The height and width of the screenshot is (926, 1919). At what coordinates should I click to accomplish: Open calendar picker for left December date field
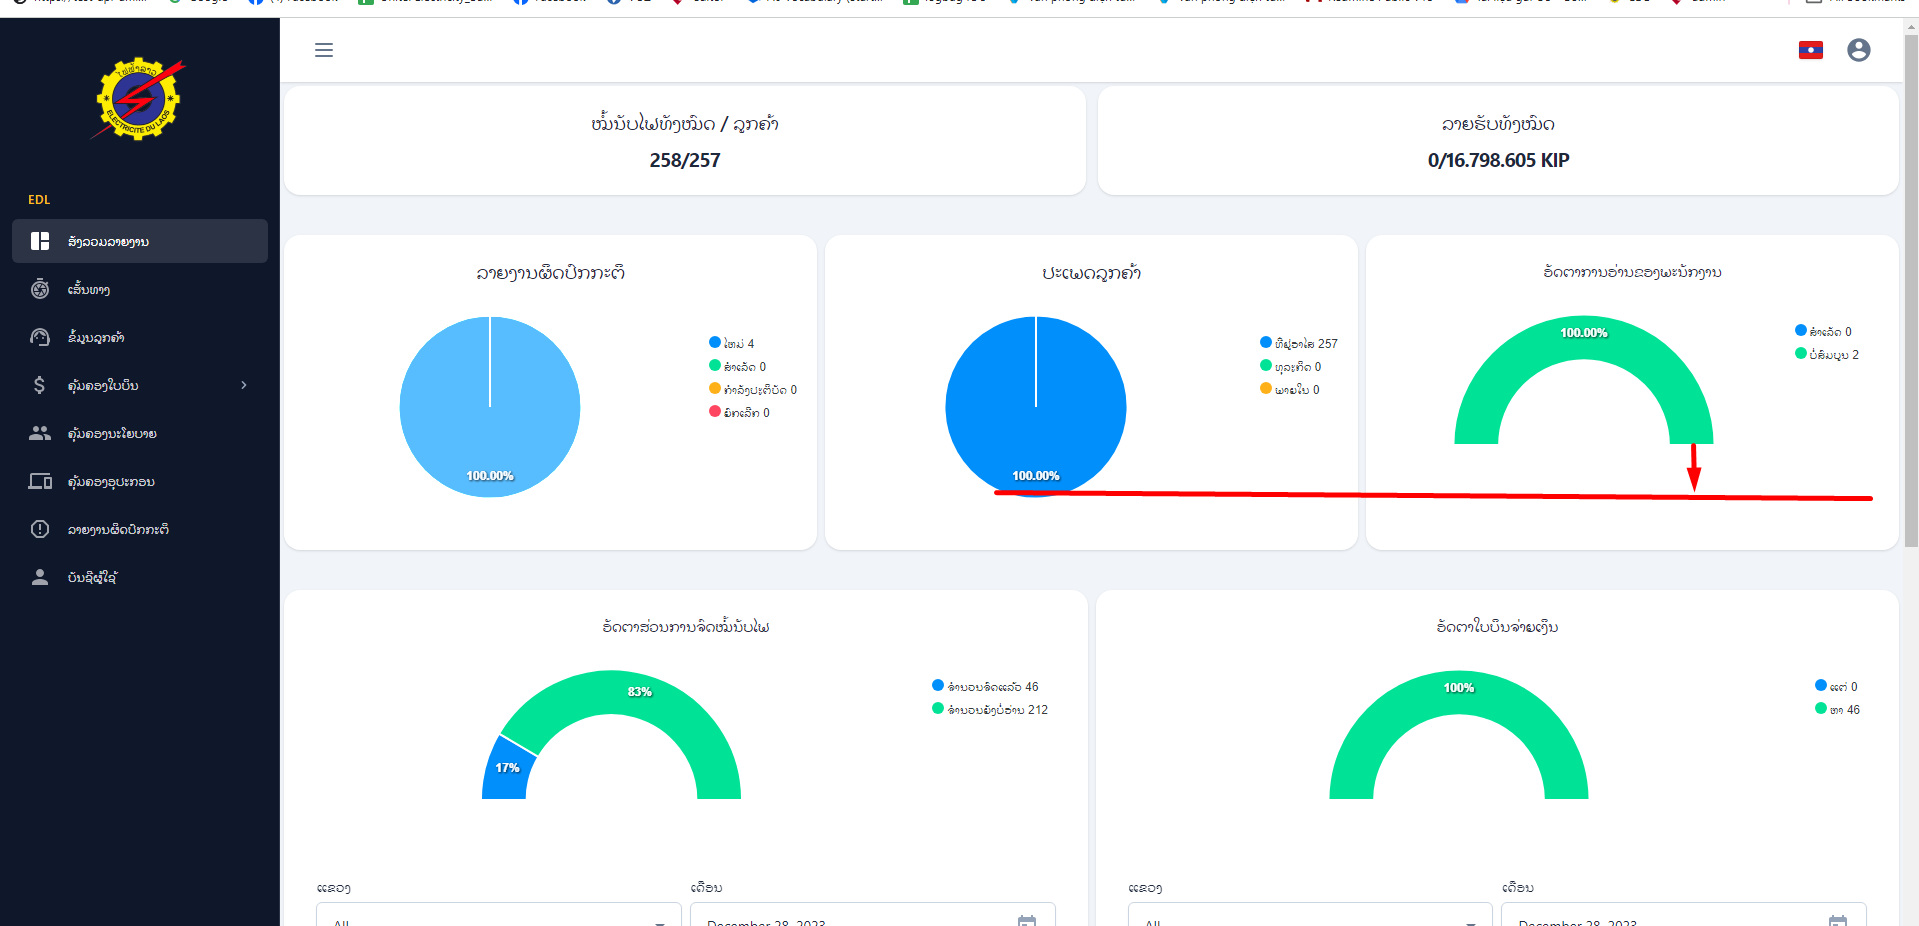[x=1027, y=920]
